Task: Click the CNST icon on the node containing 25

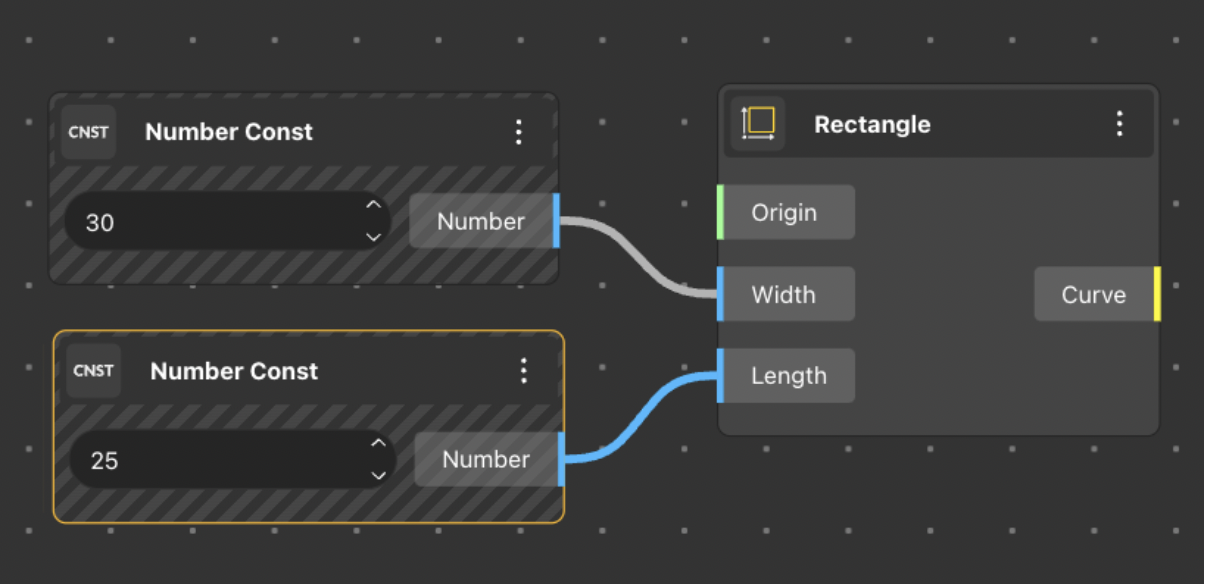Action: (x=93, y=371)
